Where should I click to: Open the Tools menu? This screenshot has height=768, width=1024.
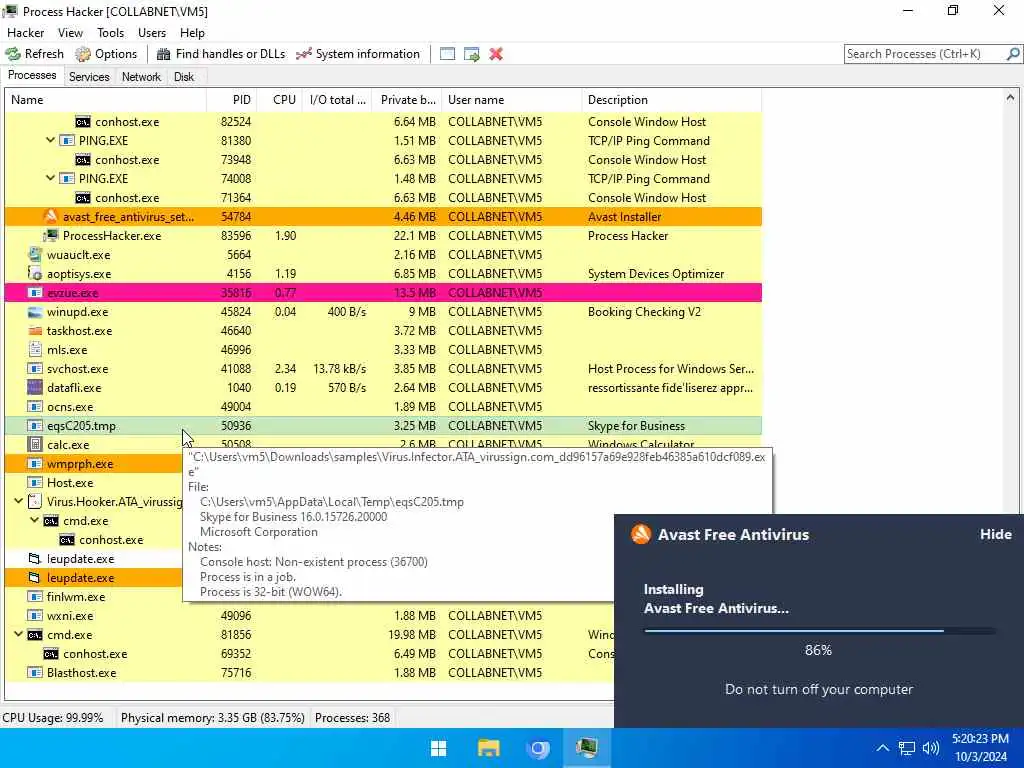[x=110, y=33]
